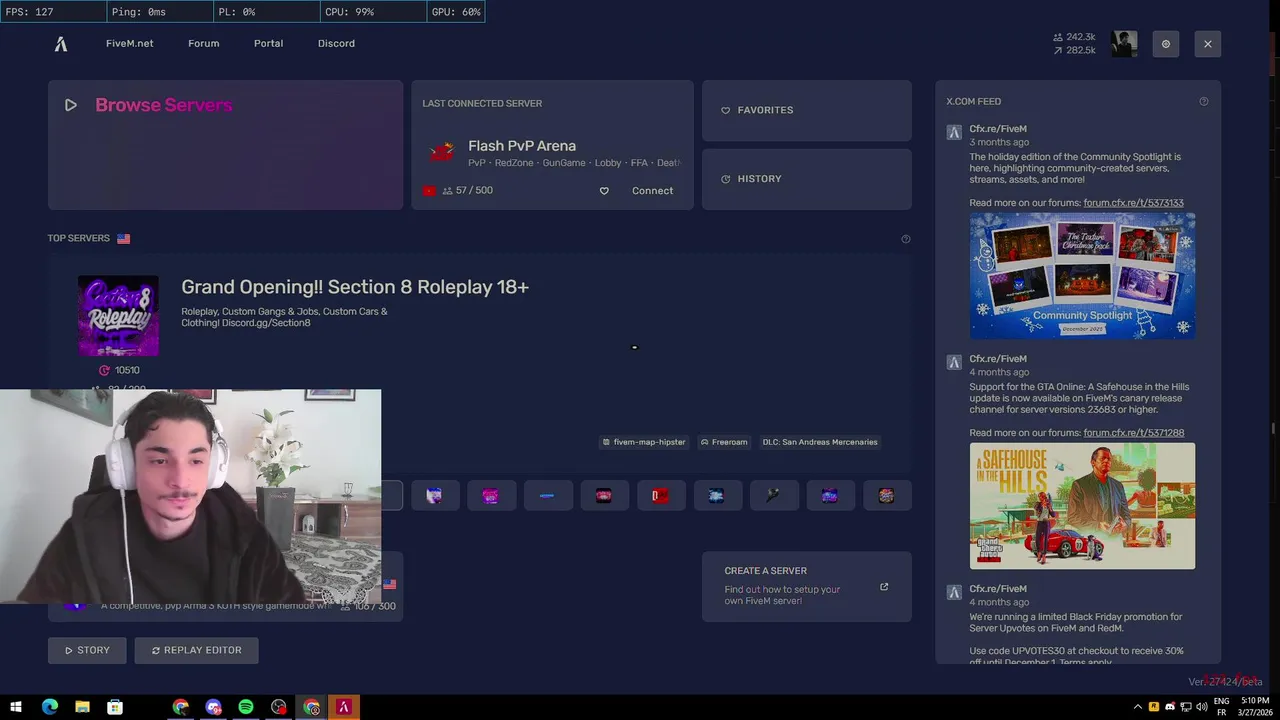Screen dimensions: 1280x720
Task: Click the fivem-map-hipster tag
Action: coord(644,442)
